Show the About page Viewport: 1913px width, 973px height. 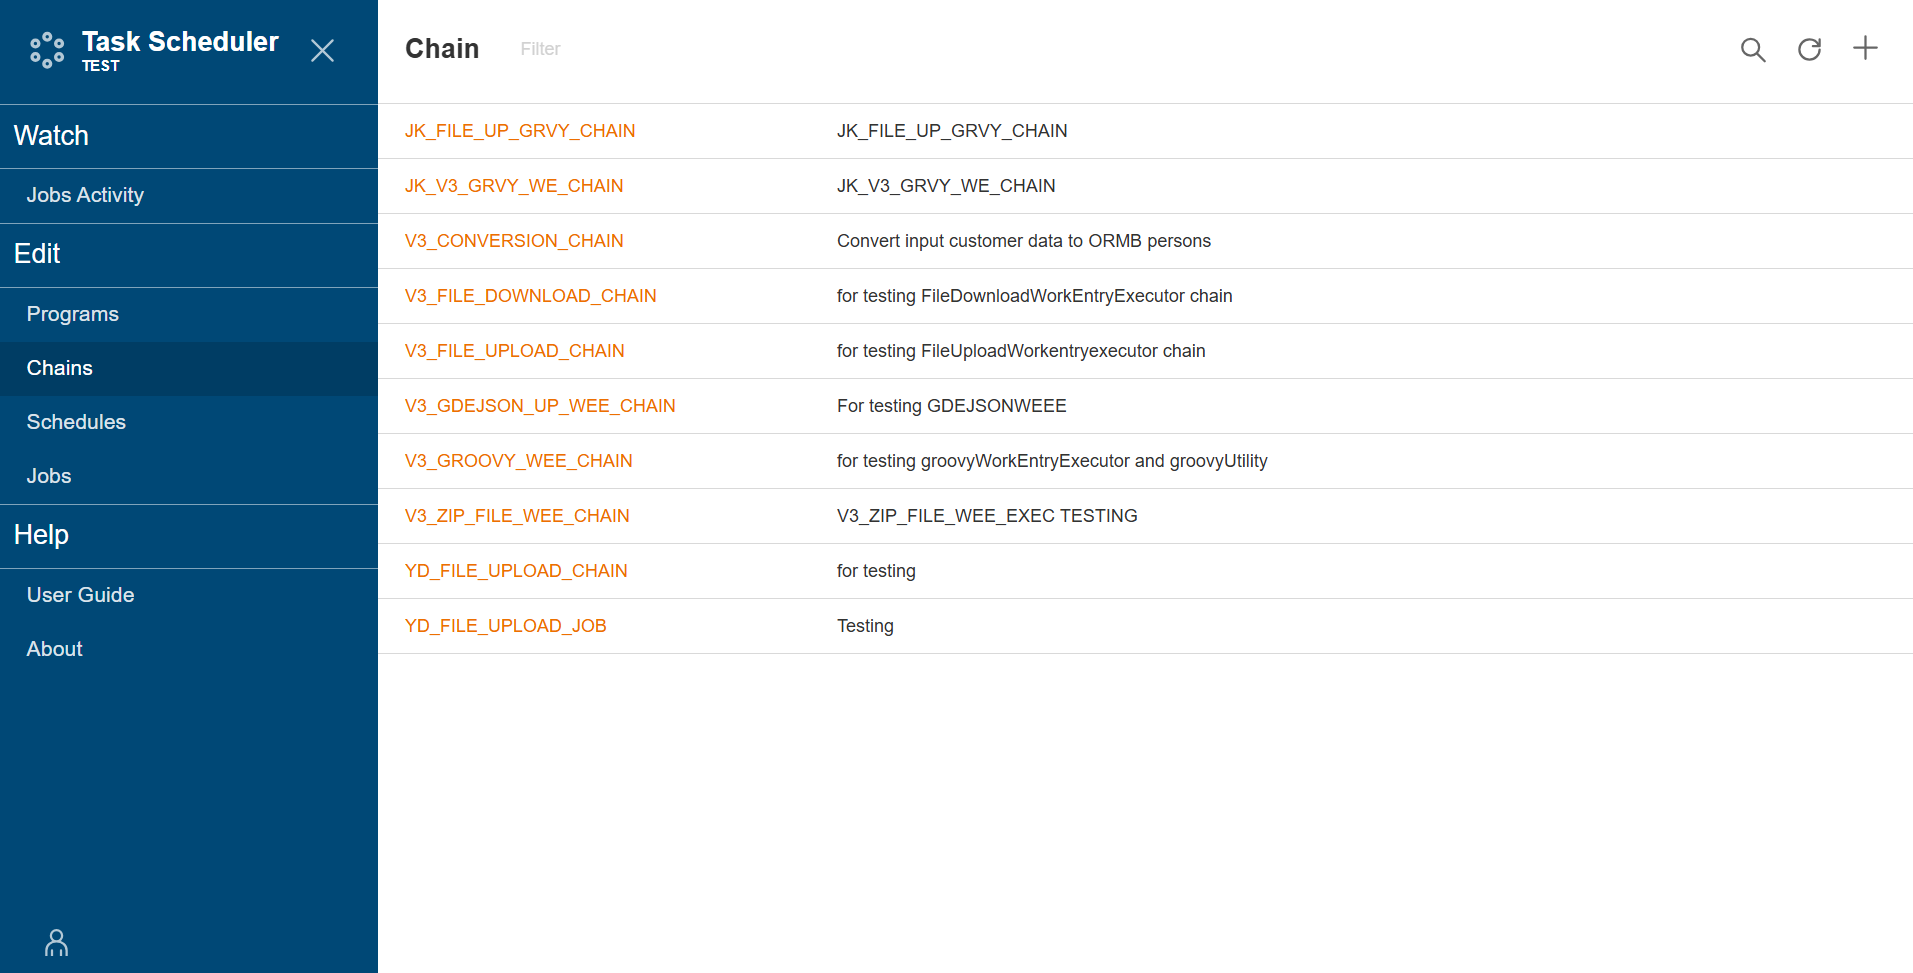54,649
